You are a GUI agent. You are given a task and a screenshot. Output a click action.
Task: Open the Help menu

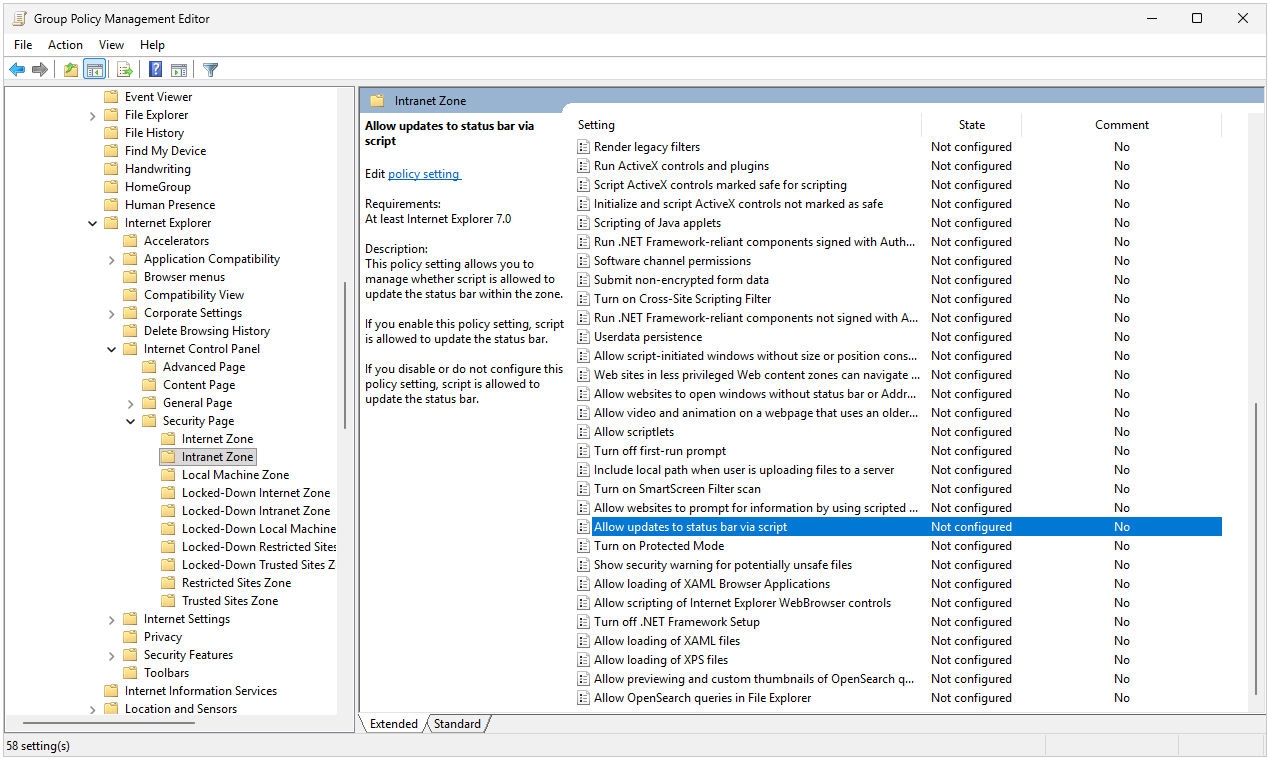point(152,45)
